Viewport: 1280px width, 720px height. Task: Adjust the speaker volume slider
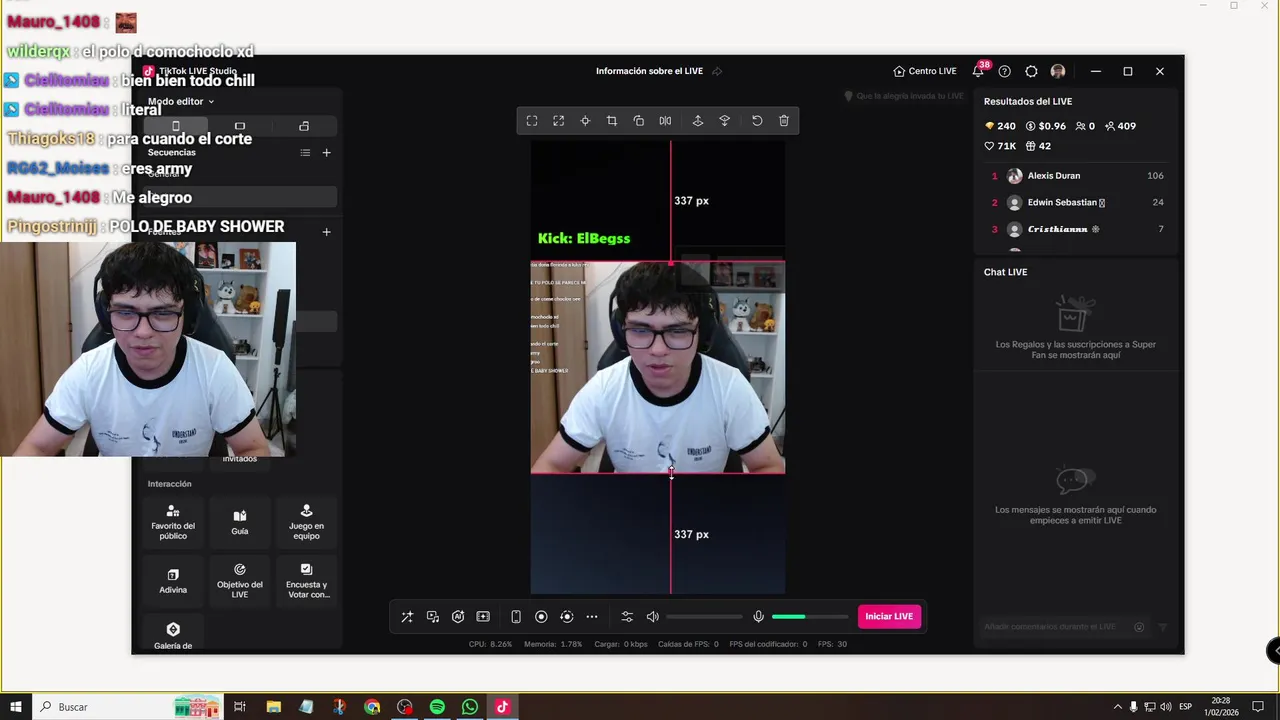pyautogui.click(x=705, y=617)
